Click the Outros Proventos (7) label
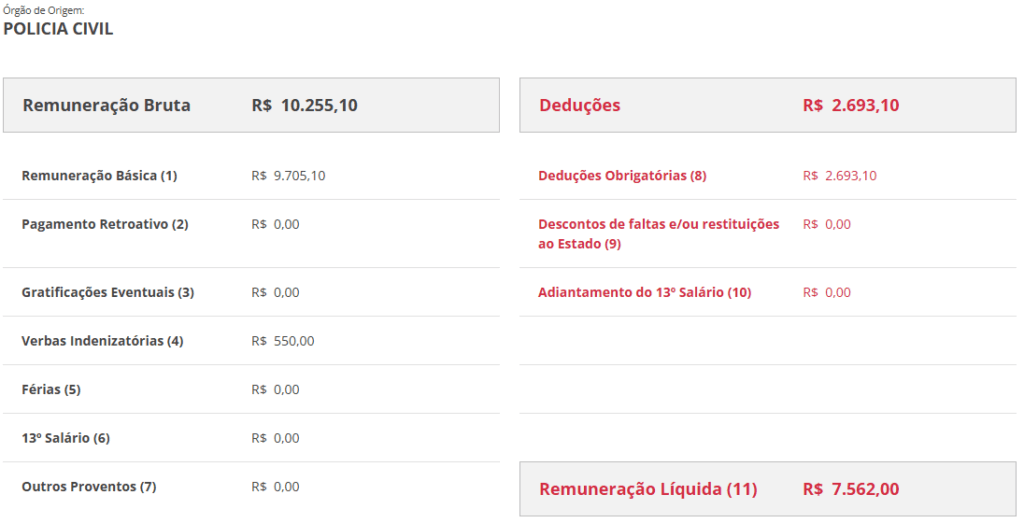 89,487
